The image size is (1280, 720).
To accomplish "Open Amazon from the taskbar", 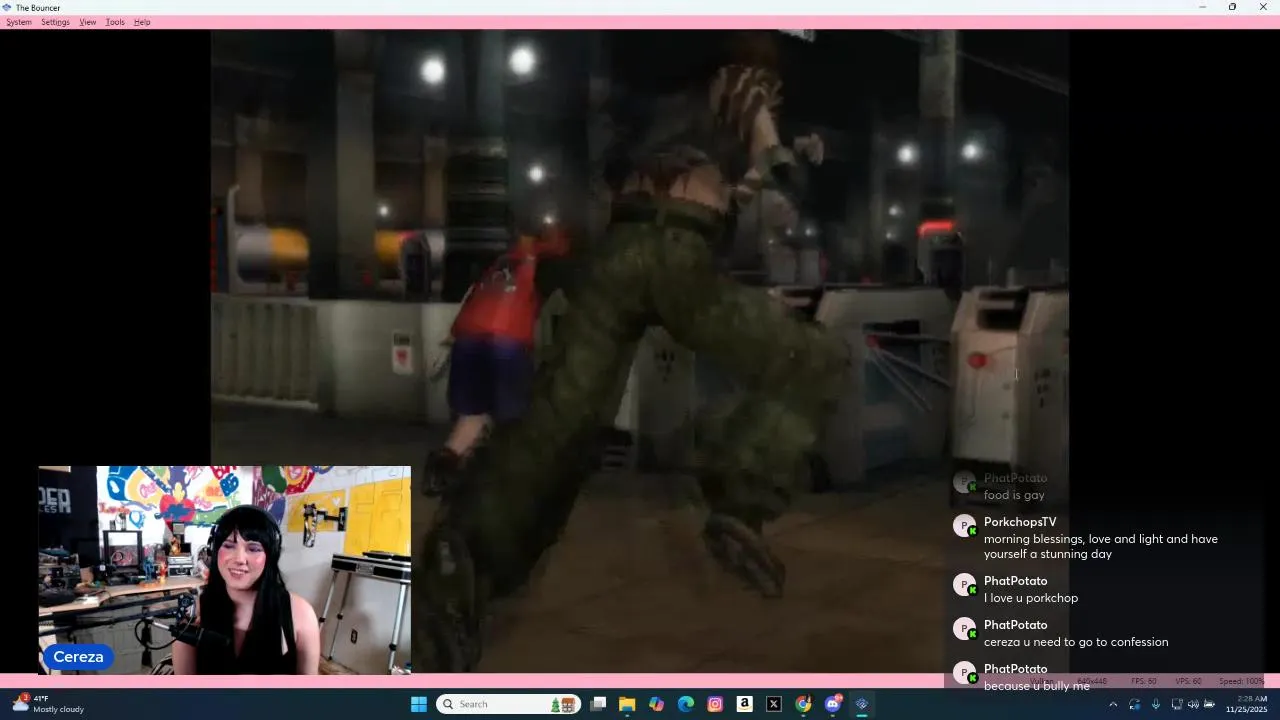I will coord(744,704).
